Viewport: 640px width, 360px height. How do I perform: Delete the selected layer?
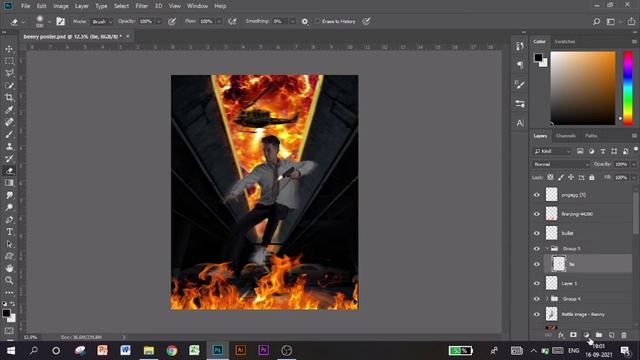point(624,335)
